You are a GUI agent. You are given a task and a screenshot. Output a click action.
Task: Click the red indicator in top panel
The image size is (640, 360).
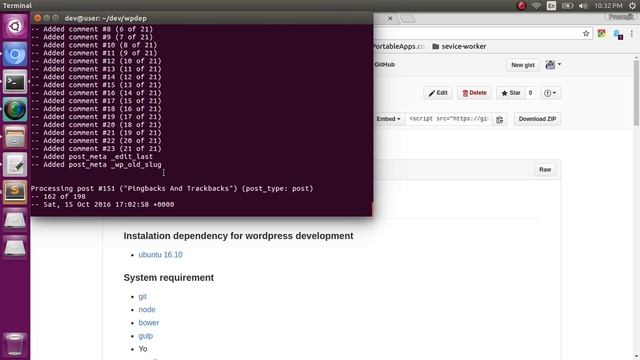(x=521, y=6)
